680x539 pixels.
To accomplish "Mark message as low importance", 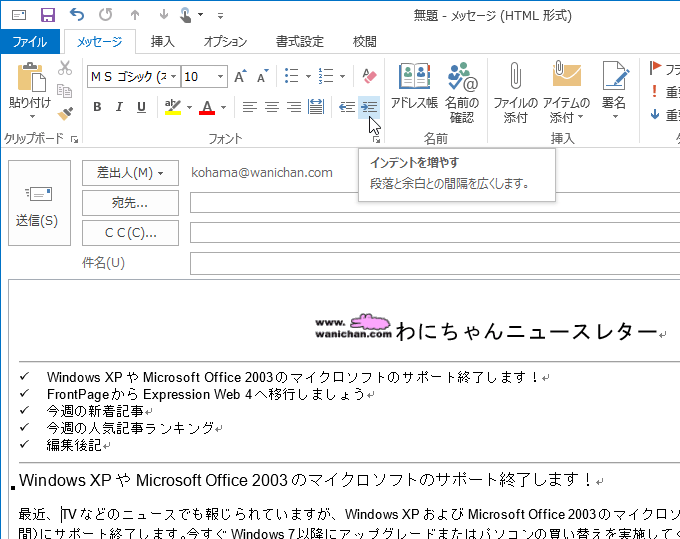I will 655,115.
